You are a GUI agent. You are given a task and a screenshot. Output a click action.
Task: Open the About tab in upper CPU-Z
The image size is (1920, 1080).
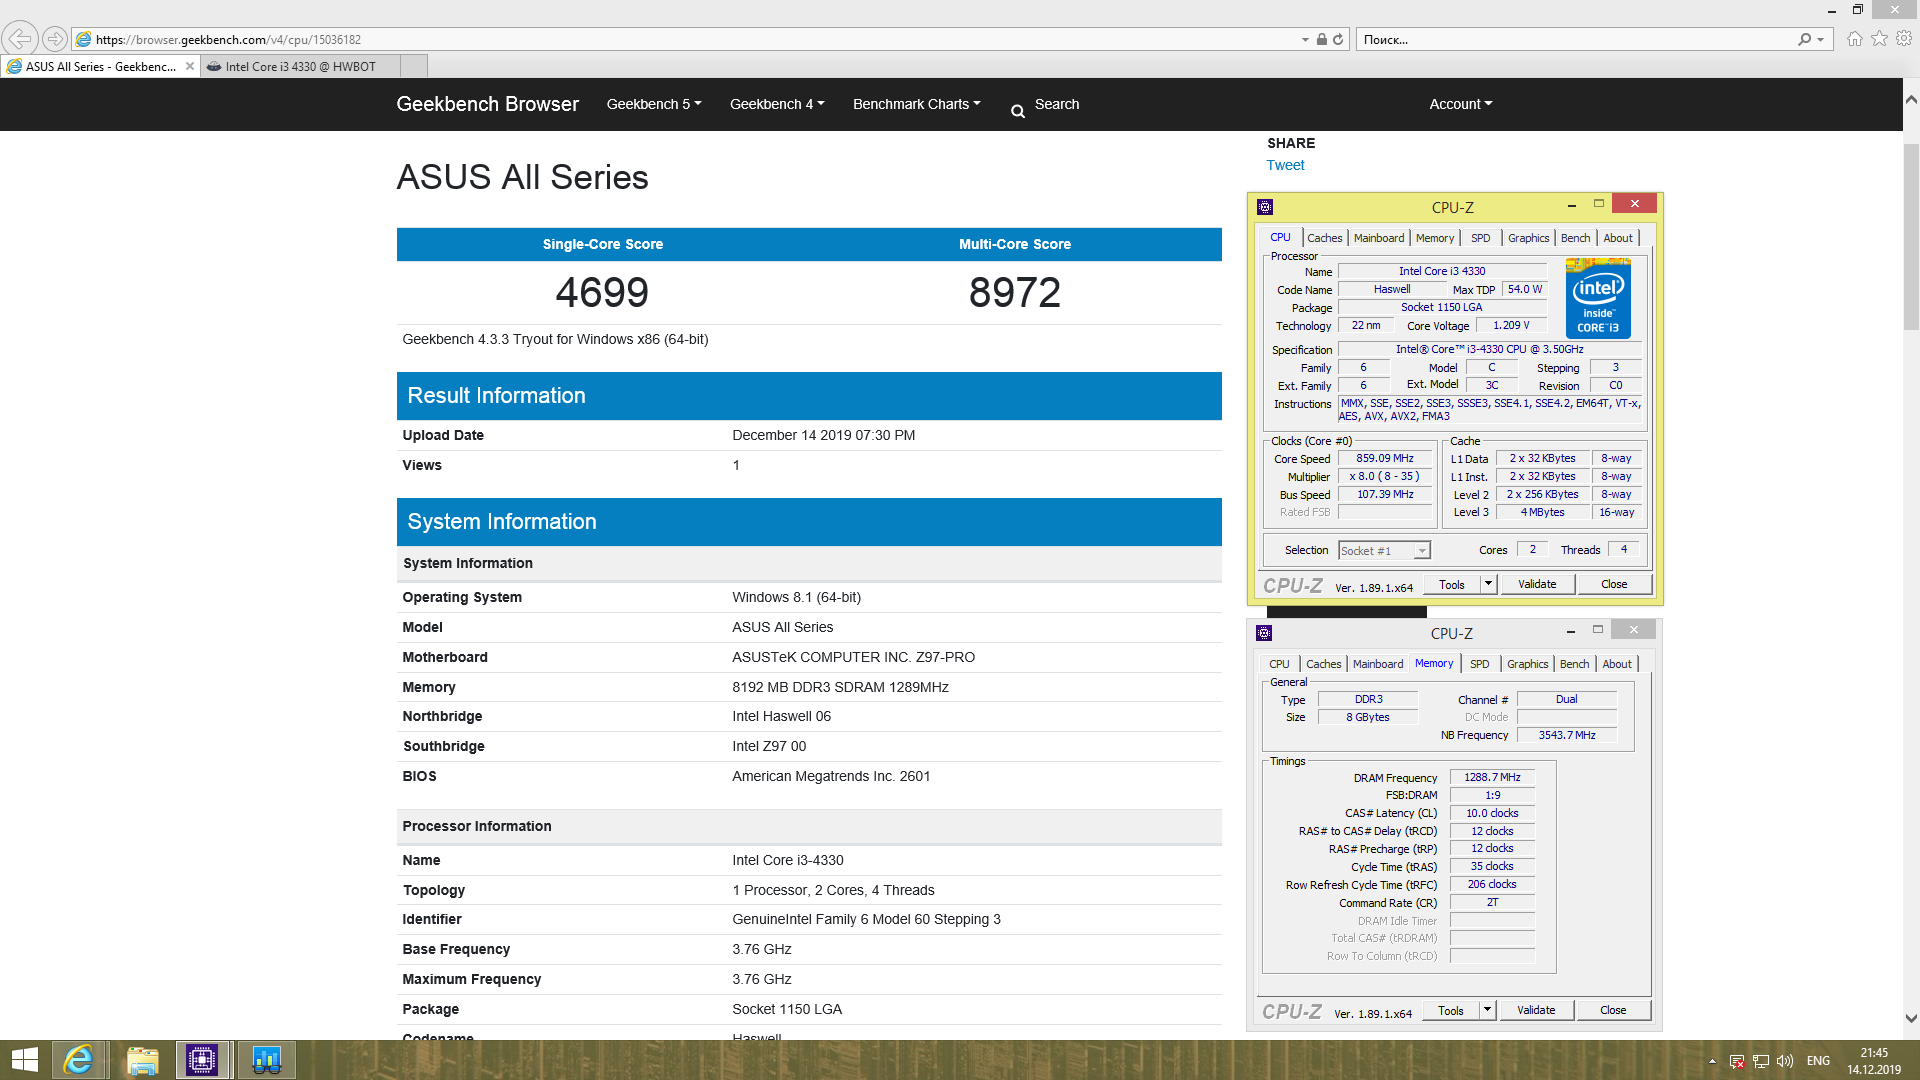[x=1618, y=238]
